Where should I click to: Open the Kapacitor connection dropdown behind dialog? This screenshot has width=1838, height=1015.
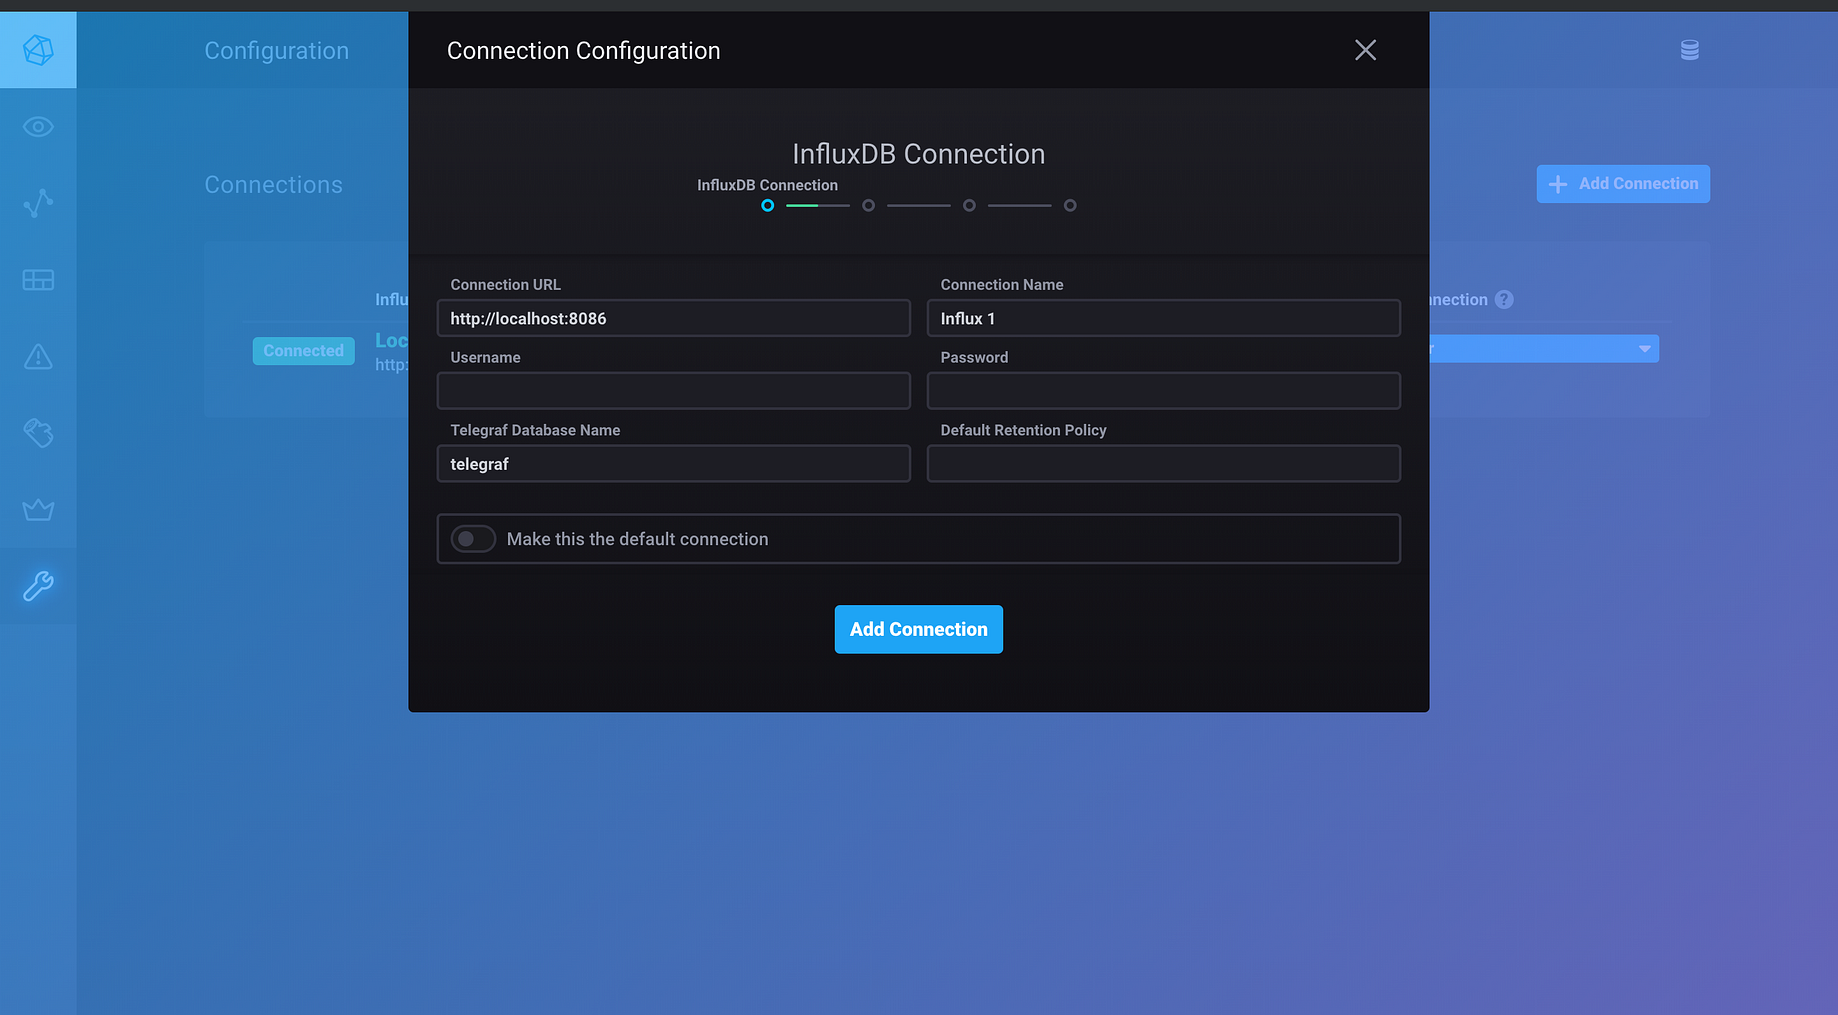(1545, 349)
